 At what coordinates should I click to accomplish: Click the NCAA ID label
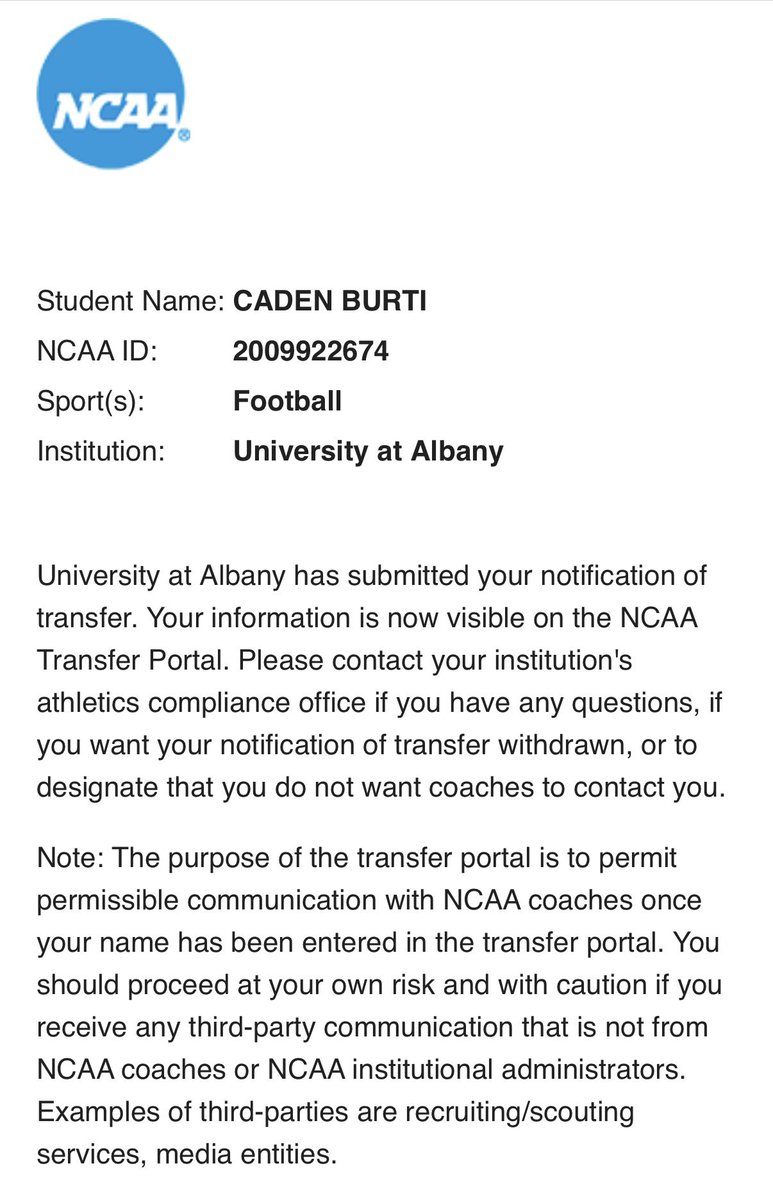tap(97, 351)
